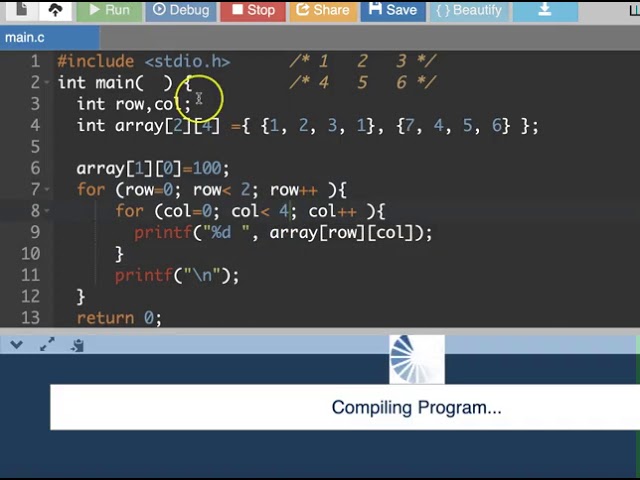Image resolution: width=640 pixels, height=480 pixels.
Task: Click on 'return 0;' in line 13
Action: click(x=119, y=318)
